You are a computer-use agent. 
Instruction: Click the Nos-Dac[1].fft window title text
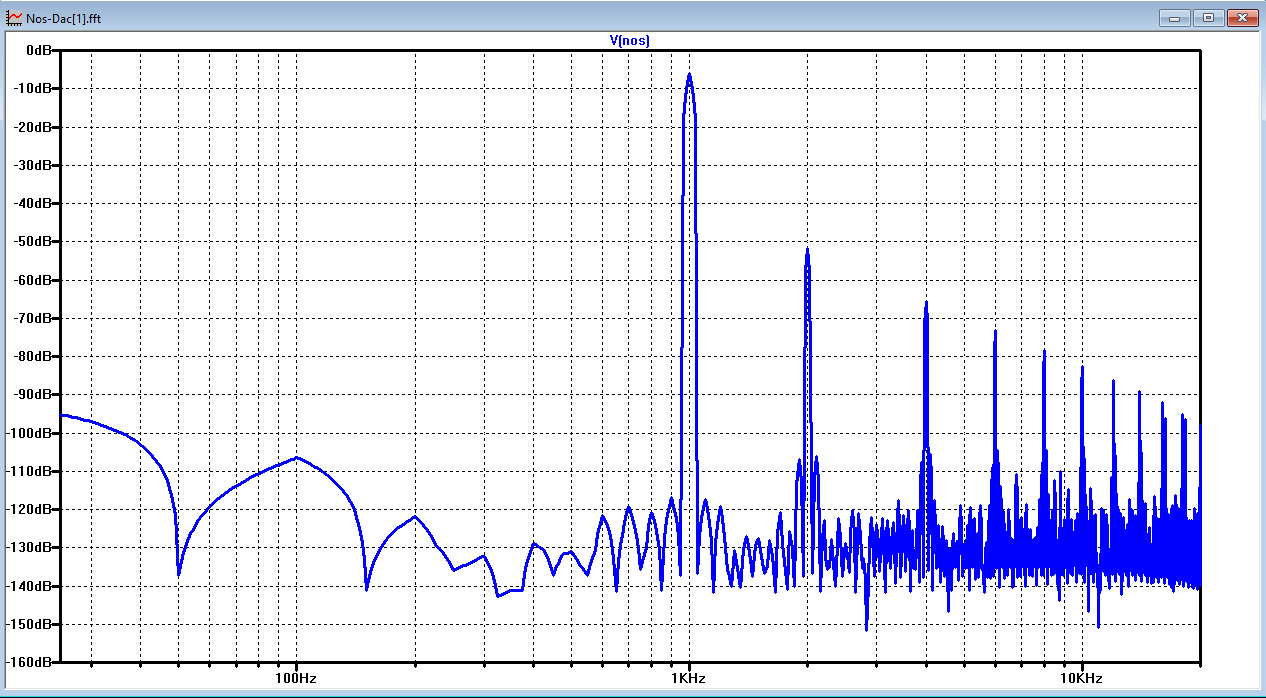(x=64, y=18)
